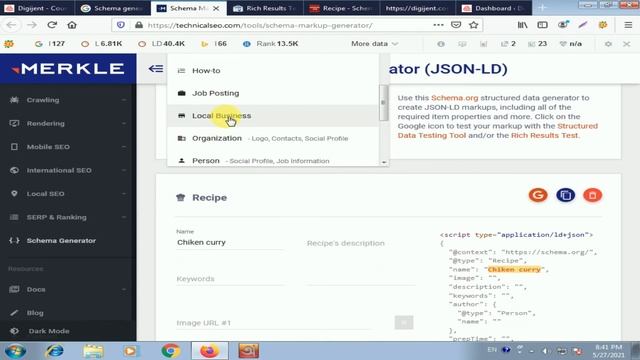
Task: Open media player icon in taskbar
Action: click(131, 351)
